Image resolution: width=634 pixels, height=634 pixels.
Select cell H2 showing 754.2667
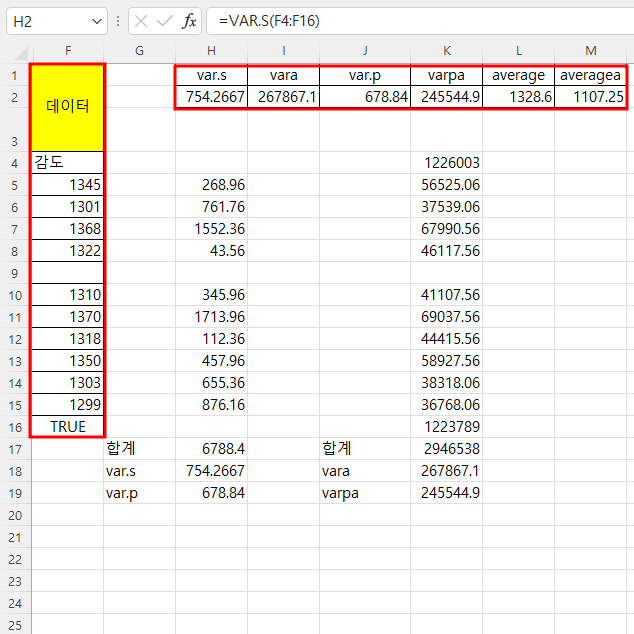click(211, 97)
